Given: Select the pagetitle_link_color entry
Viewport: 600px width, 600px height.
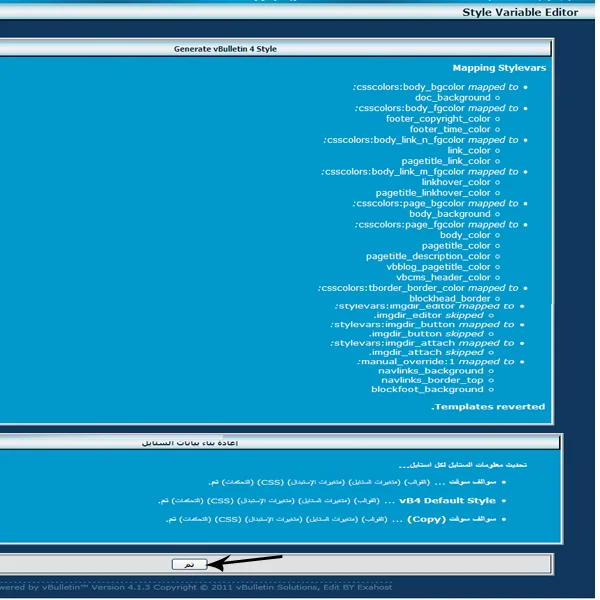Looking at the screenshot, I should [446, 161].
